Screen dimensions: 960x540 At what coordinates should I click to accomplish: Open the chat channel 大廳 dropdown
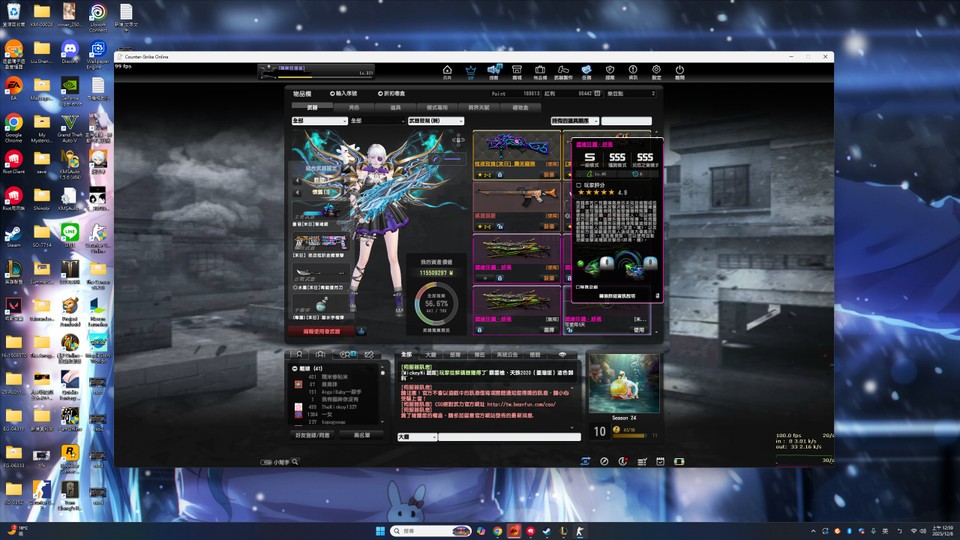[416, 437]
